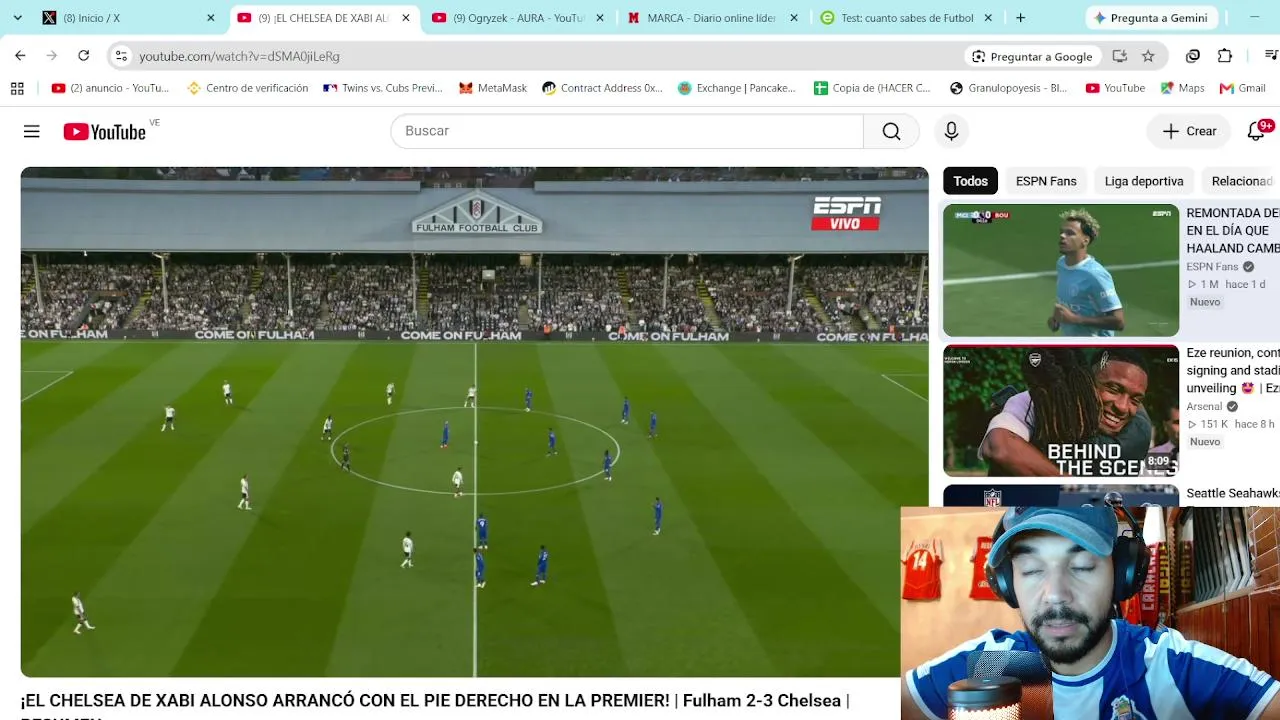This screenshot has height=720, width=1280.
Task: Start voice search with the microphone
Action: (951, 131)
